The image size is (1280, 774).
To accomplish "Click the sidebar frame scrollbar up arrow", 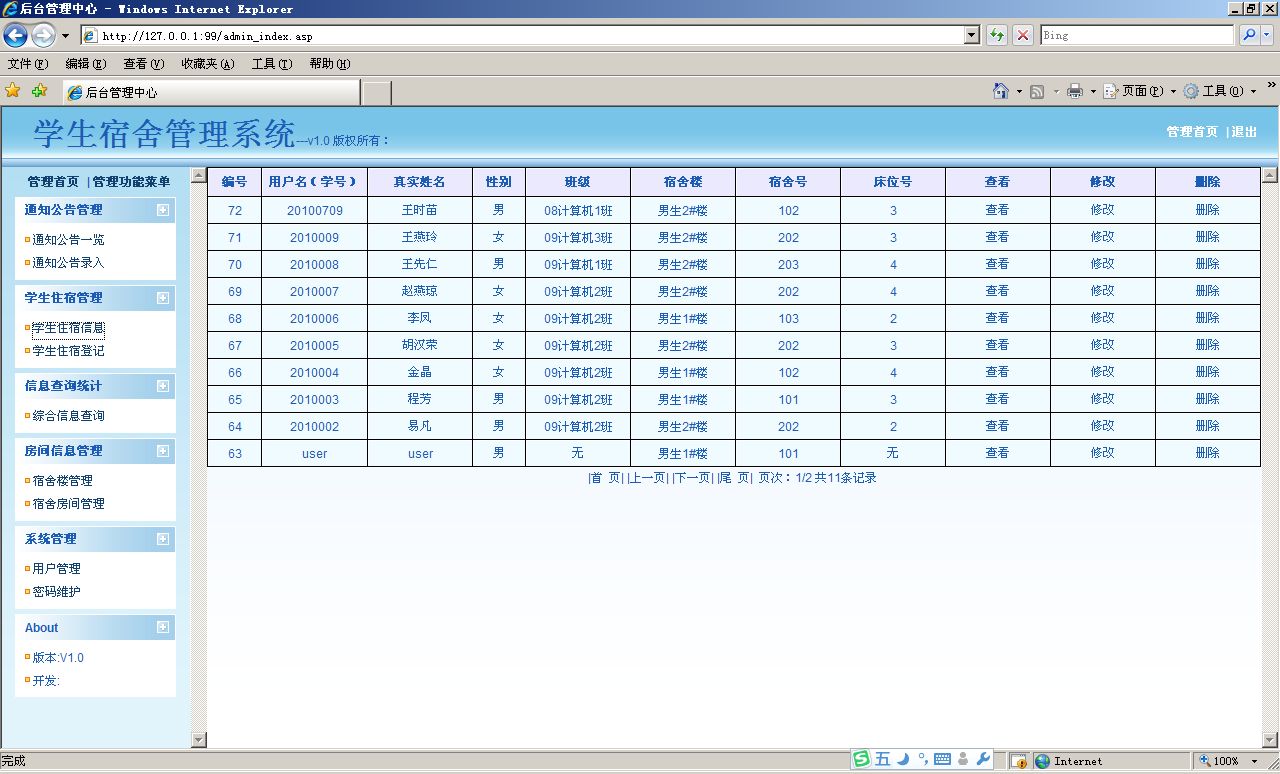I will tap(198, 176).
